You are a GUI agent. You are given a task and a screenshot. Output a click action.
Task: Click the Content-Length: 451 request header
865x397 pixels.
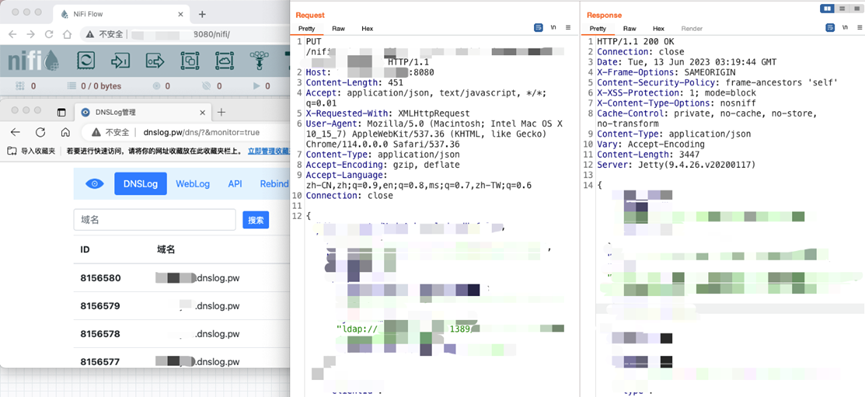(354, 83)
